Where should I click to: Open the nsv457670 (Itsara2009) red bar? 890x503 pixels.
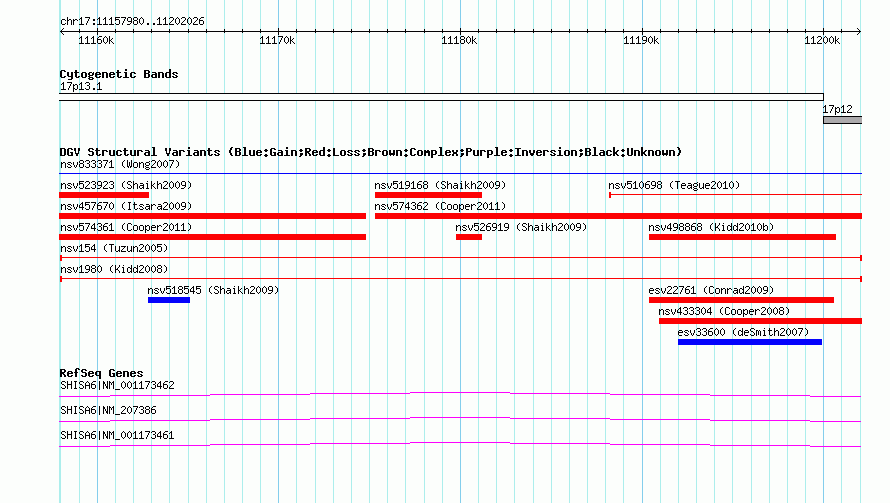212,216
